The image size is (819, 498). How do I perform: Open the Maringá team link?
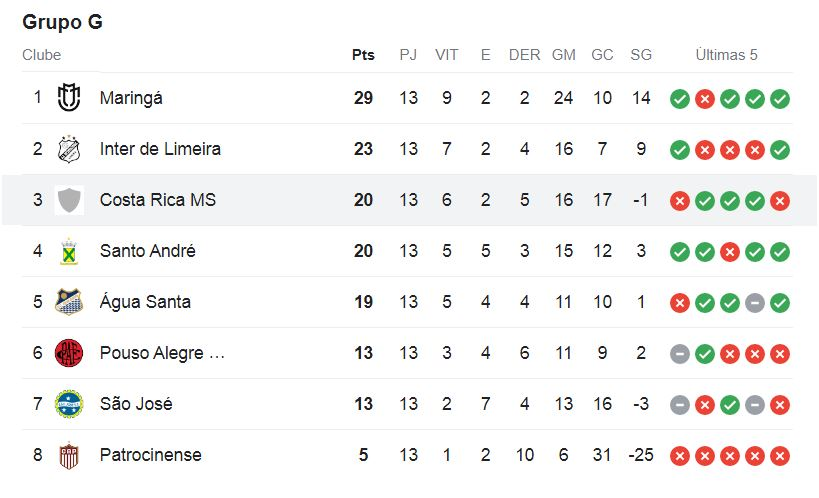point(131,98)
